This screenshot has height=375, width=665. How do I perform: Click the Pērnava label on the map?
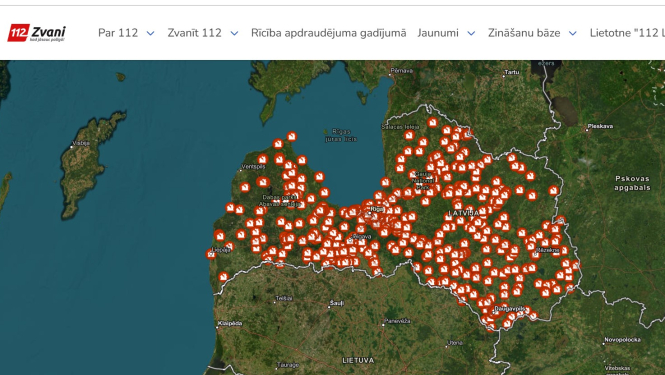pos(401,70)
